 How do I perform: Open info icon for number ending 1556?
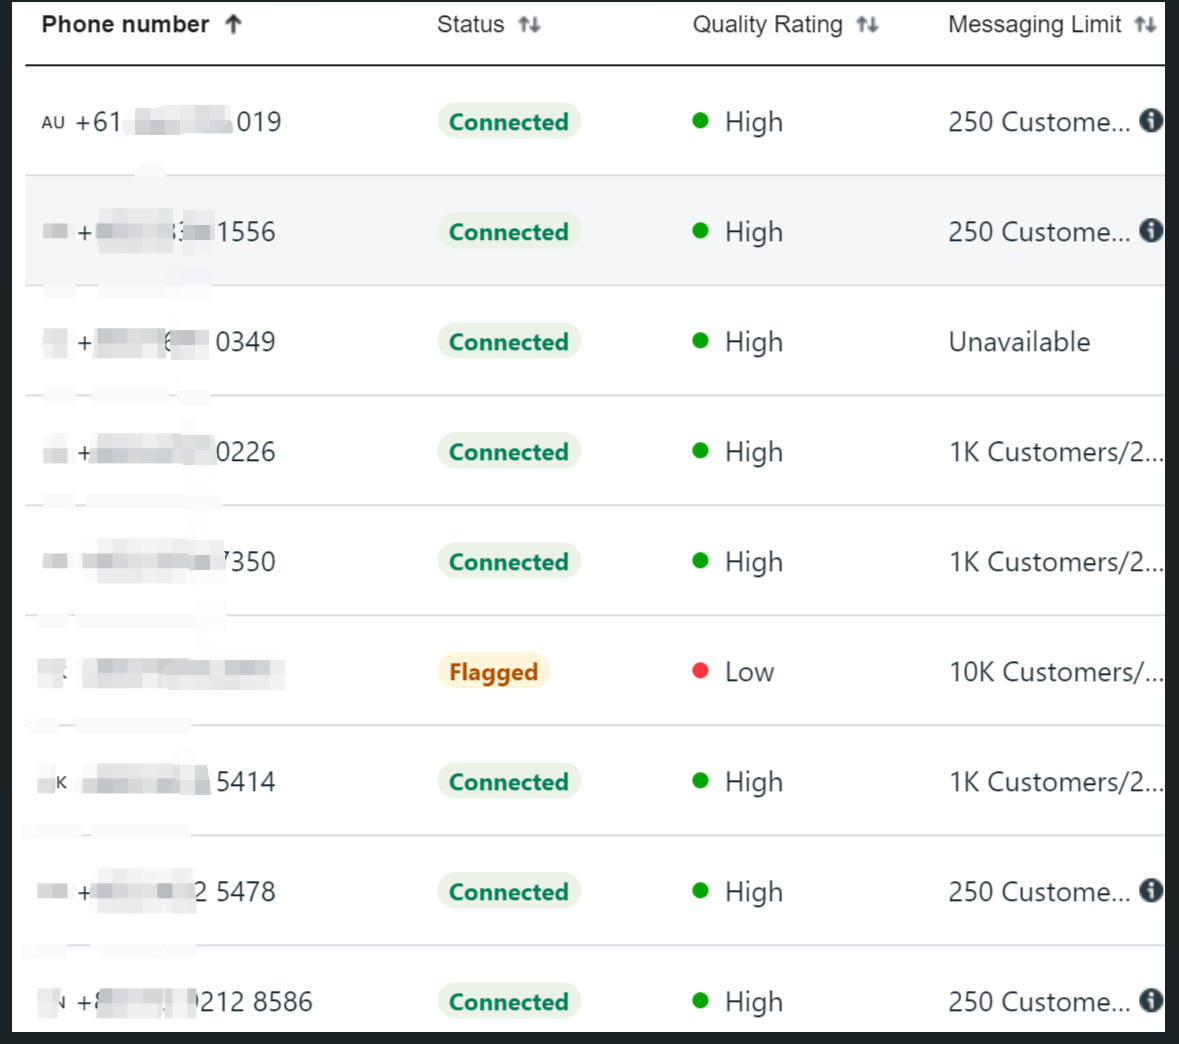pos(1151,231)
